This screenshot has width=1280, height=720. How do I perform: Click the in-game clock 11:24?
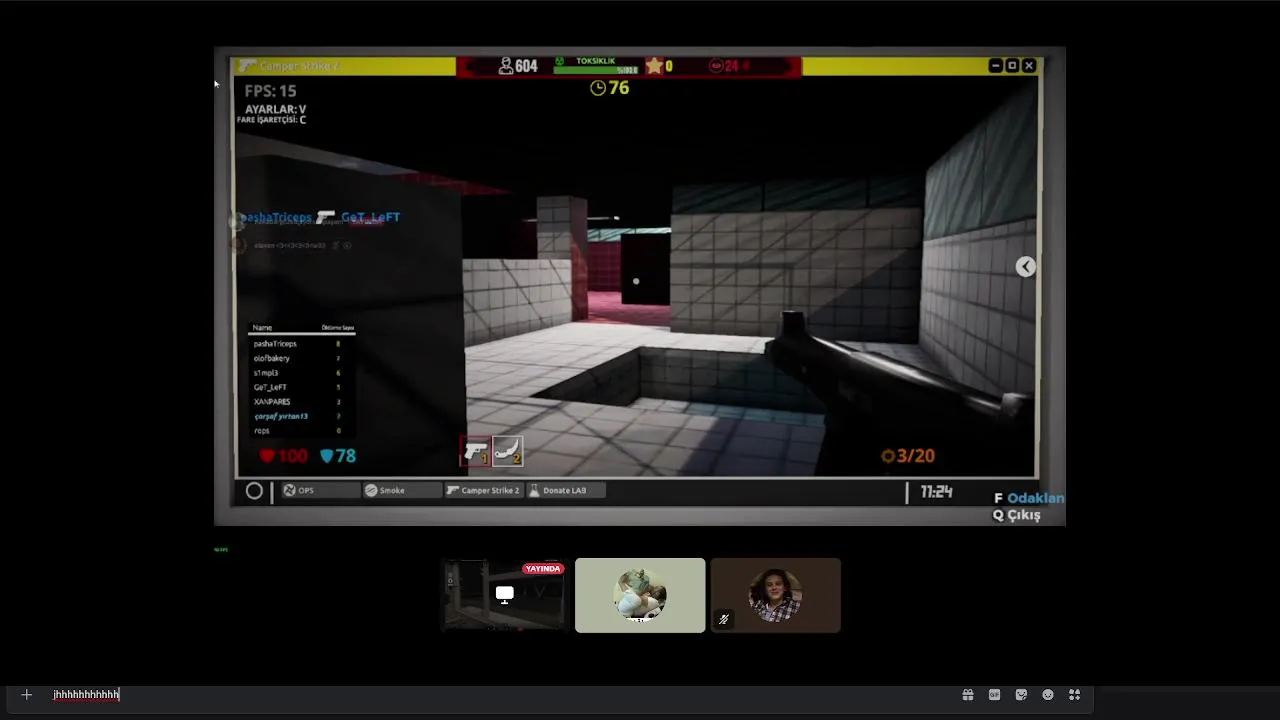pyautogui.click(x=936, y=492)
